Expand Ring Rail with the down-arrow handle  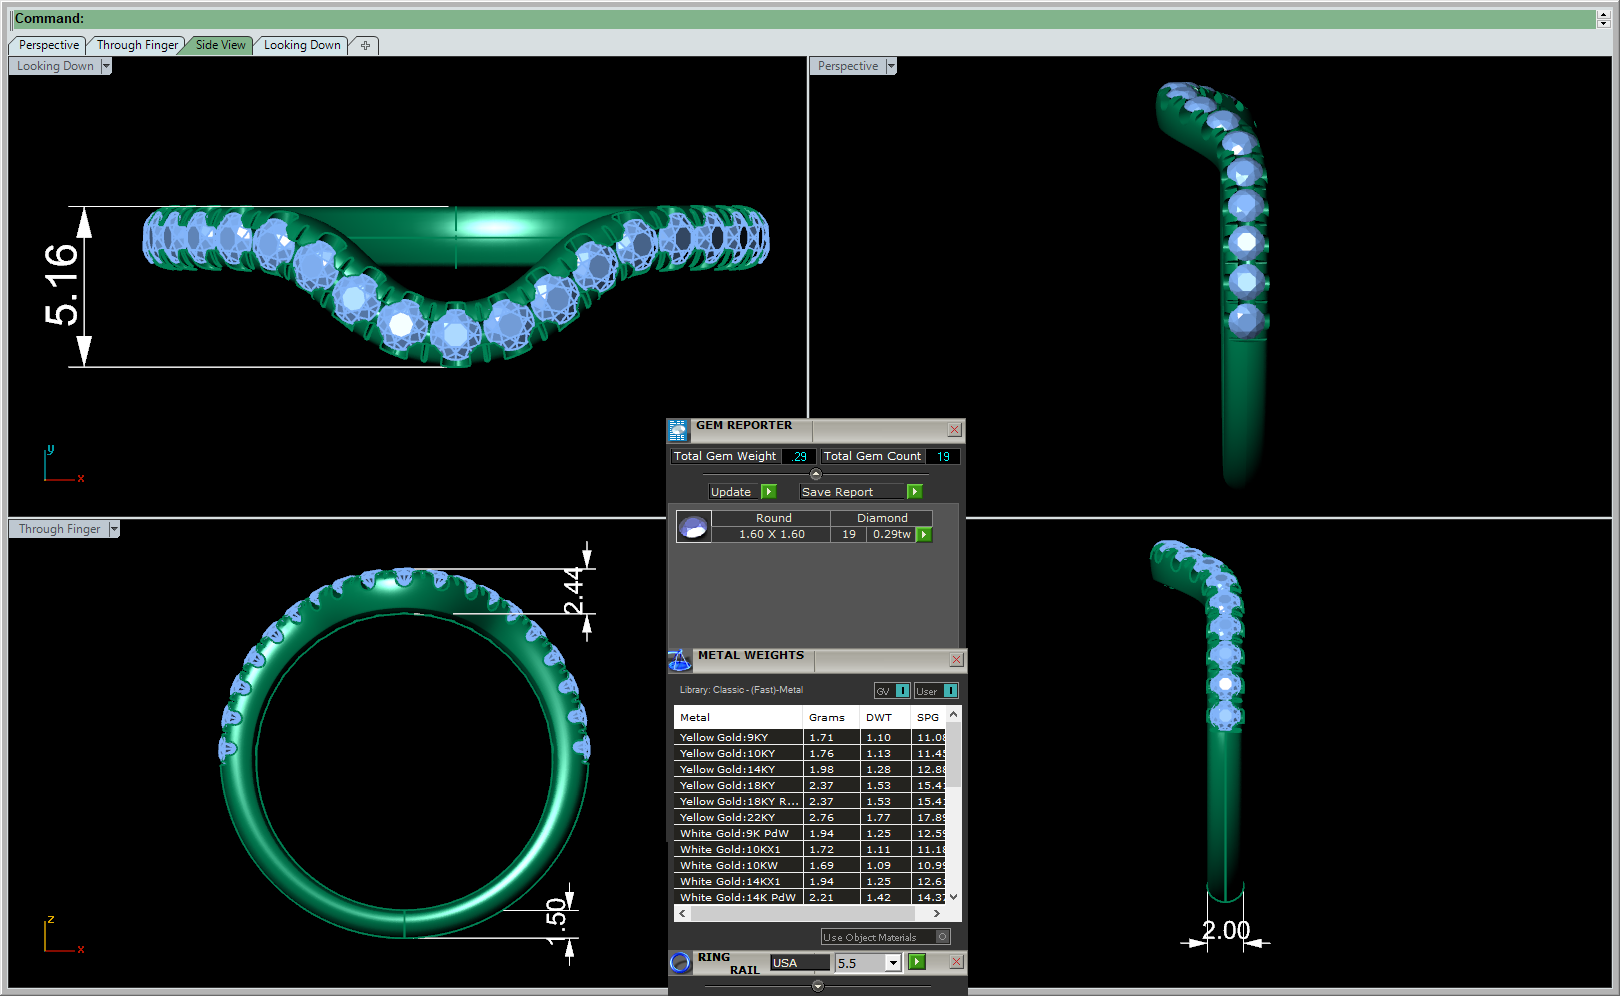pyautogui.click(x=818, y=986)
